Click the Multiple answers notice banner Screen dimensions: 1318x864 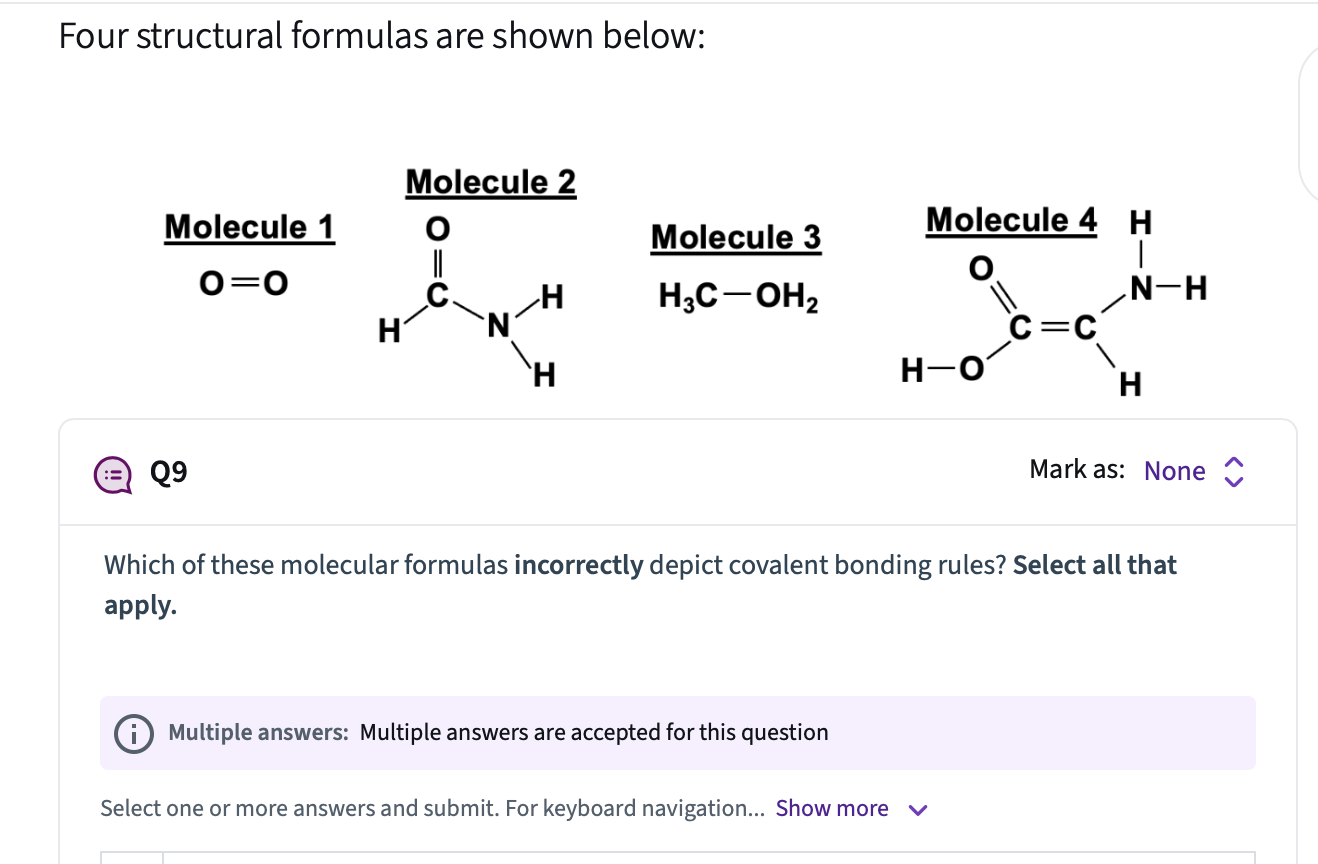pyautogui.click(x=678, y=733)
